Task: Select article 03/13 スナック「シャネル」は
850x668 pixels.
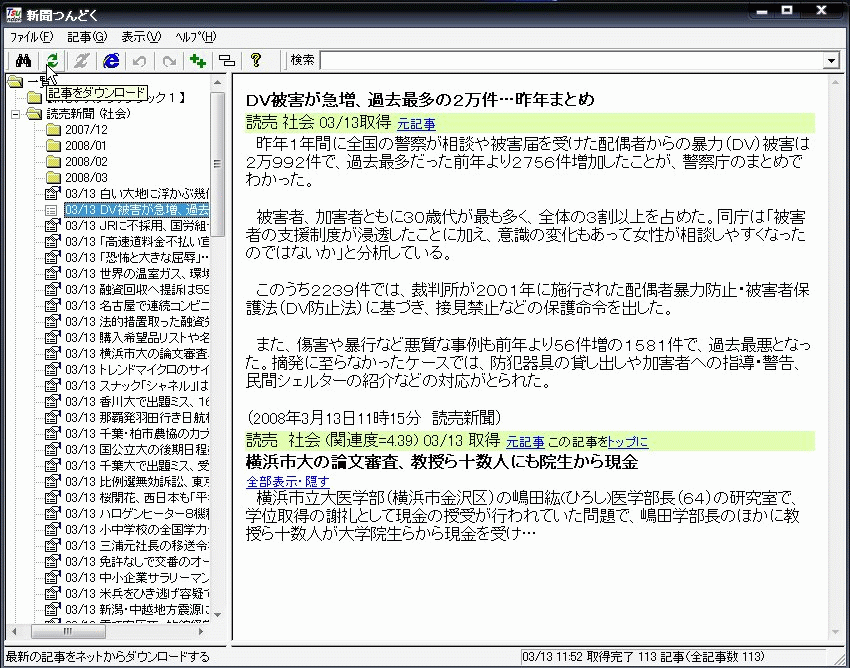Action: click(x=137, y=386)
